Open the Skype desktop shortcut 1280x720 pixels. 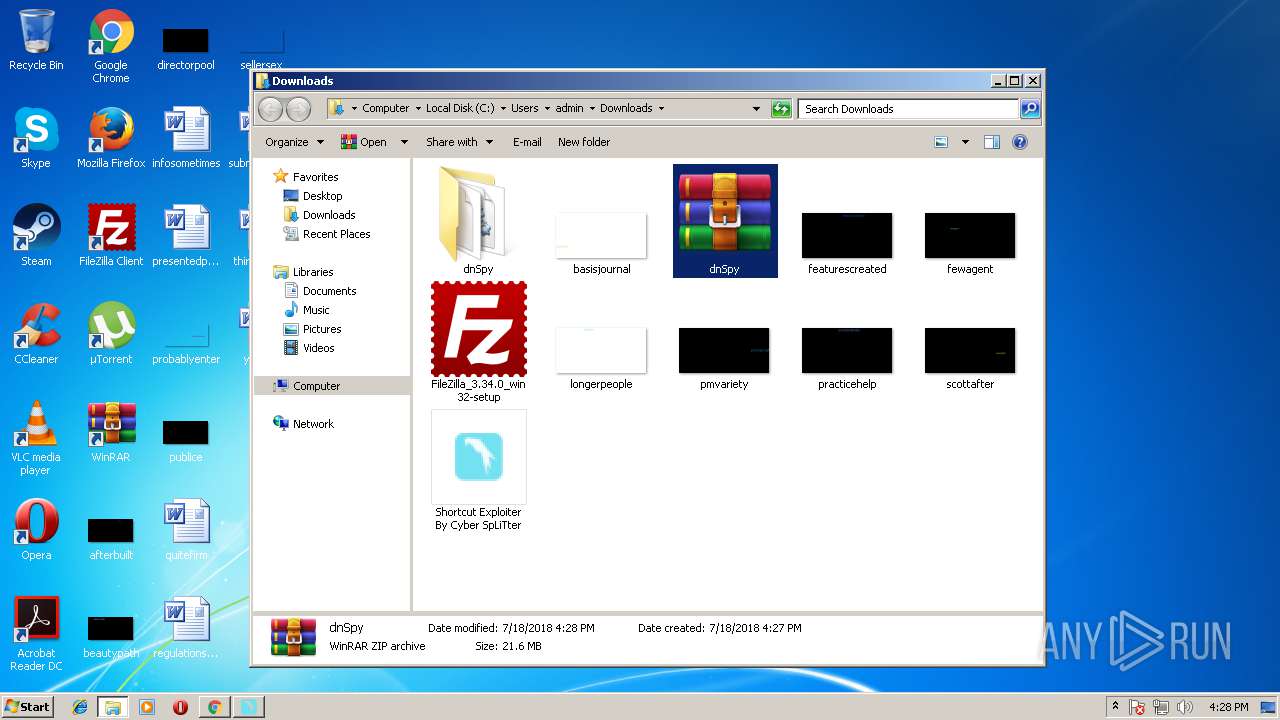click(x=36, y=138)
